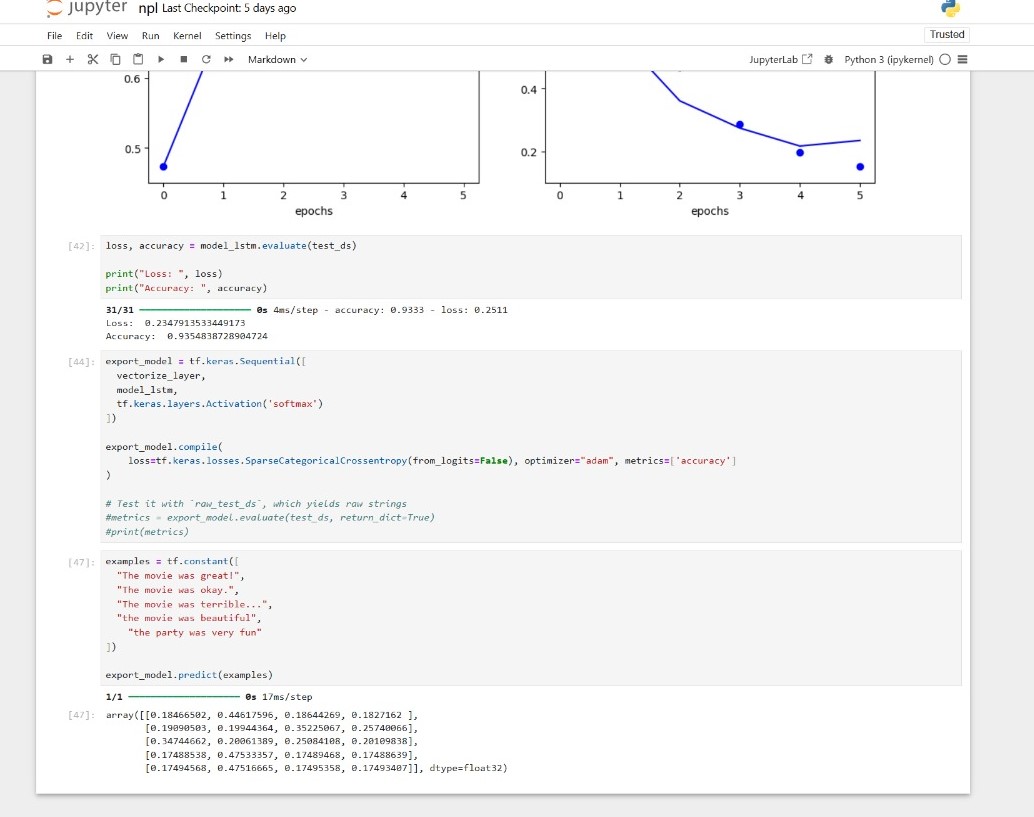The width and height of the screenshot is (1034, 817).
Task: Open the debugger bug icon
Action: click(828, 60)
